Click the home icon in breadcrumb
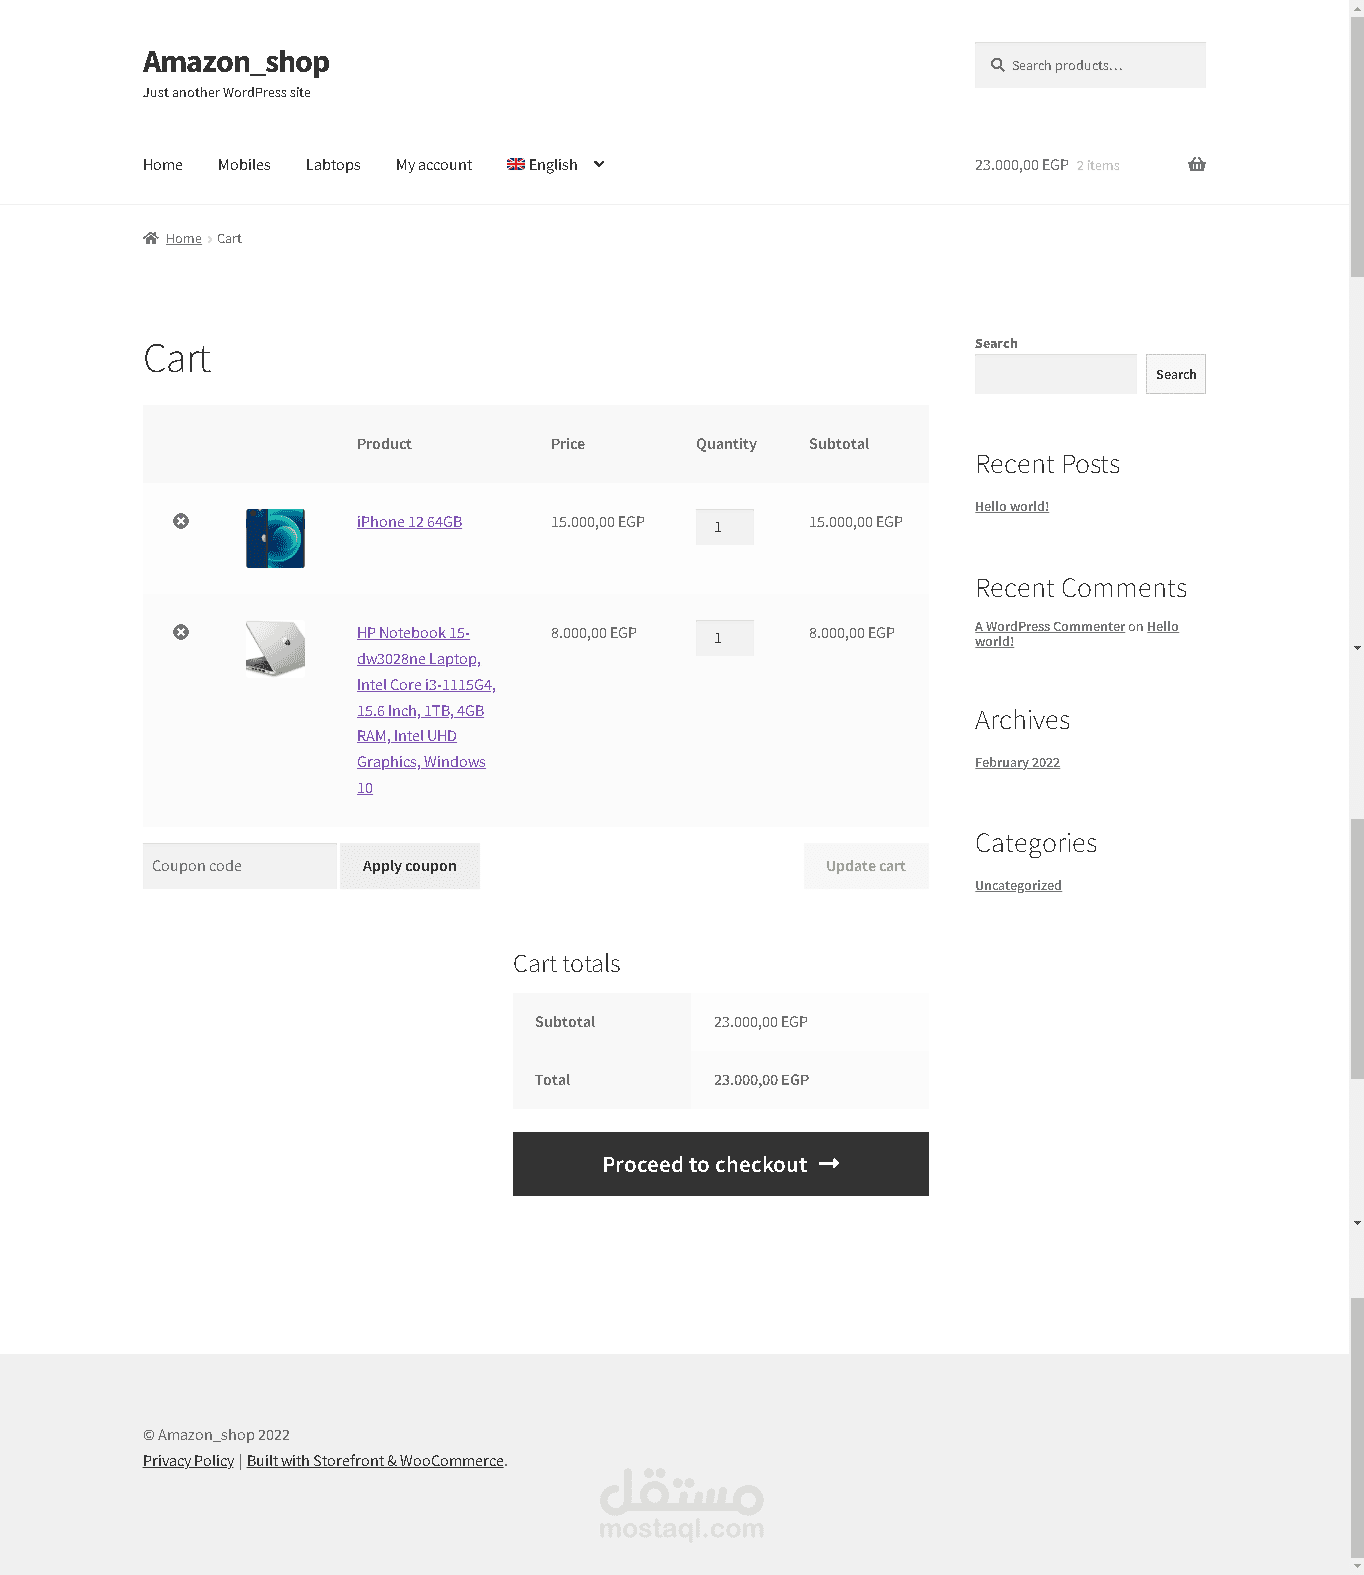This screenshot has width=1364, height=1575. coord(151,238)
